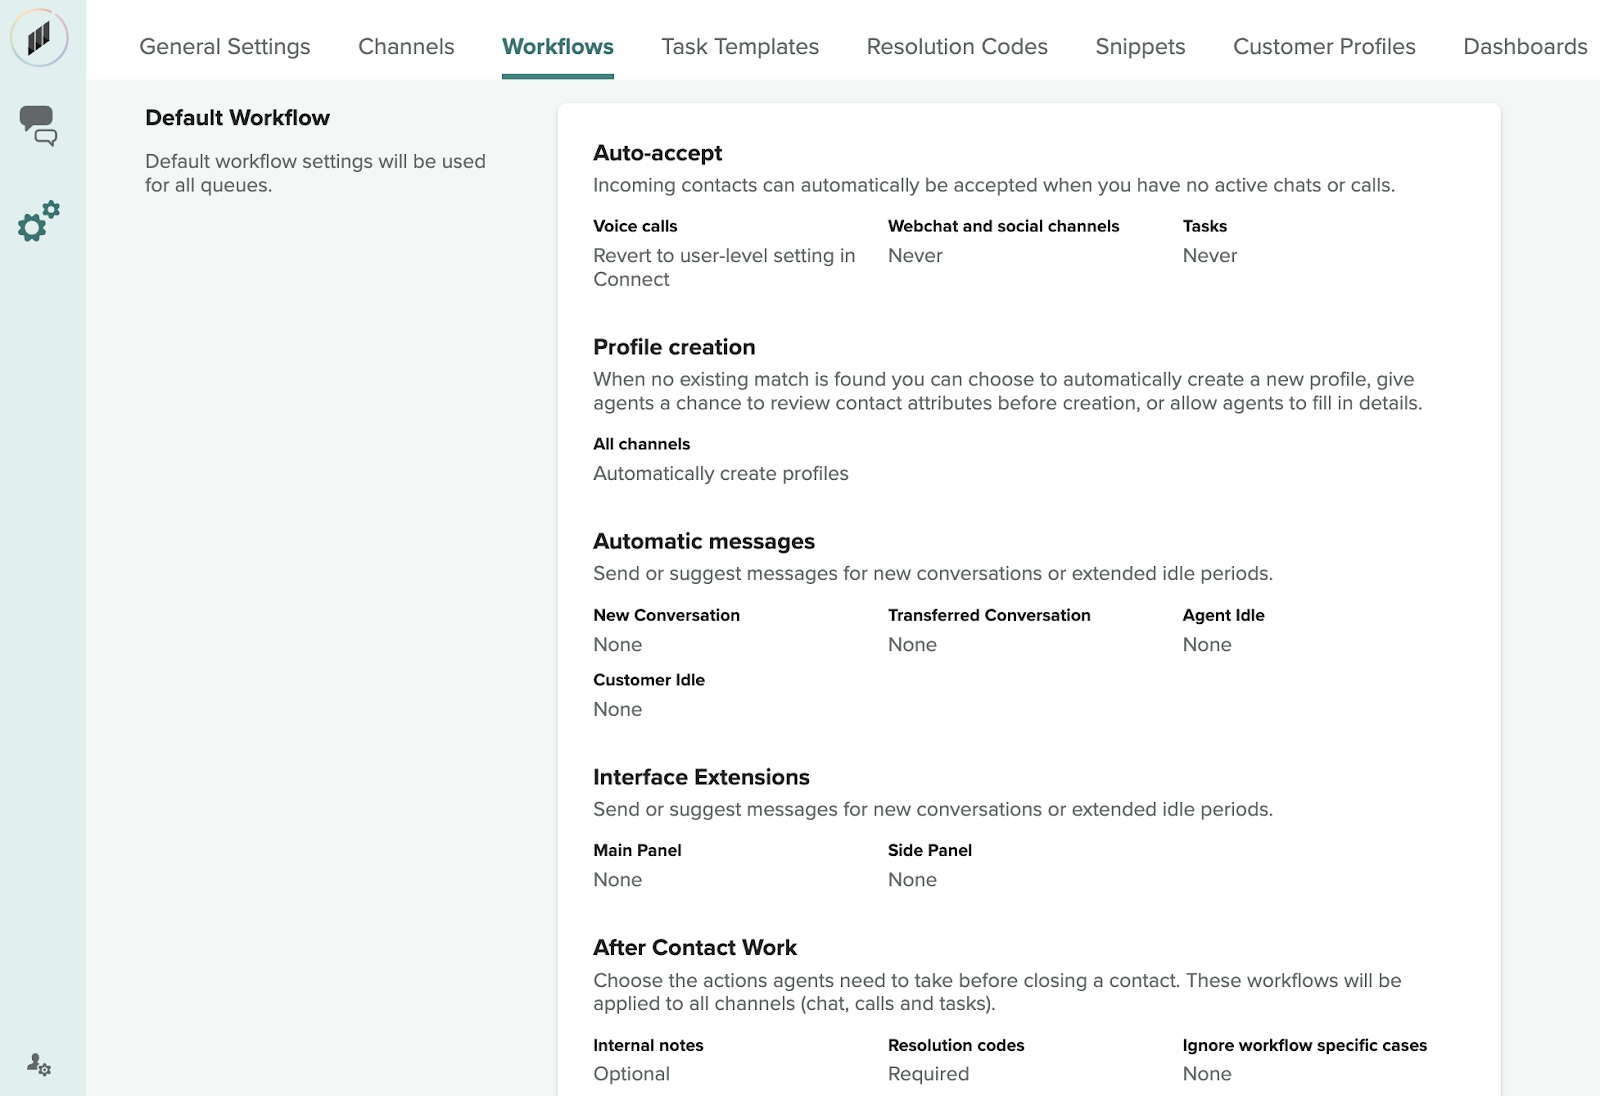The width and height of the screenshot is (1600, 1096).
Task: Click the Auto-accept section heading
Action: point(657,153)
